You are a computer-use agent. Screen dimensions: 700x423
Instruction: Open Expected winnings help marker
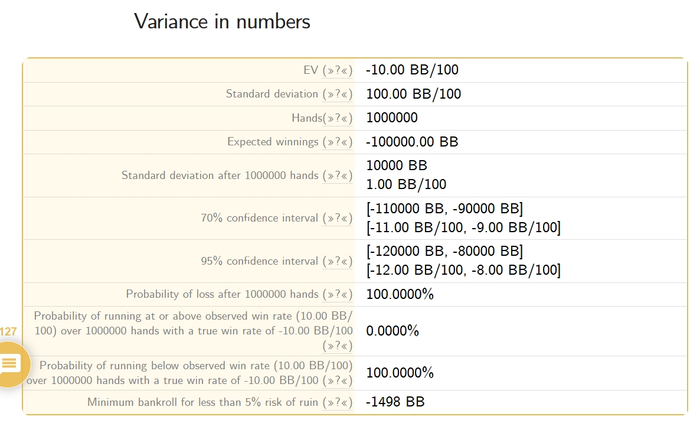(337, 142)
